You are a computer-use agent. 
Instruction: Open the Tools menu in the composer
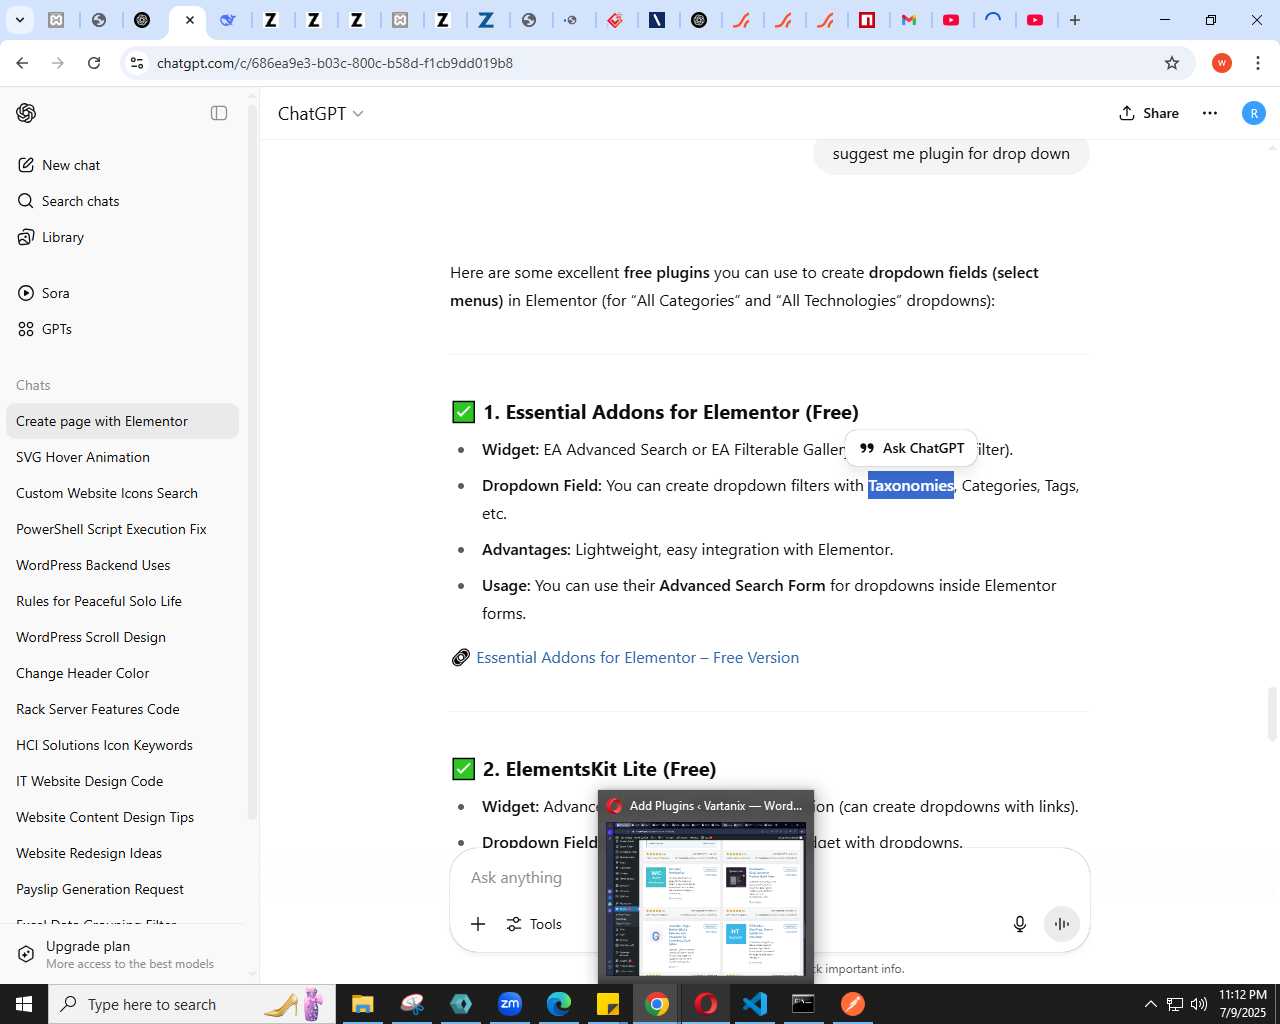coord(534,924)
